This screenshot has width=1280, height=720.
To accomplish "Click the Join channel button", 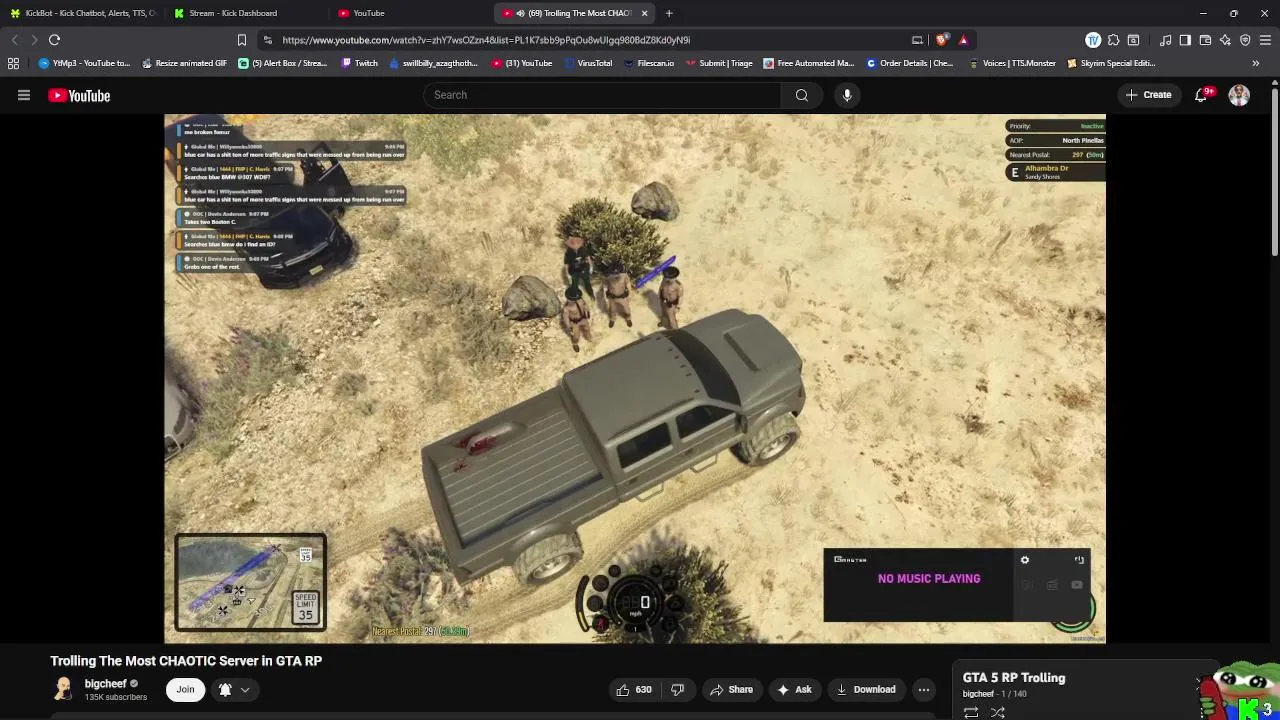I will pyautogui.click(x=185, y=690).
